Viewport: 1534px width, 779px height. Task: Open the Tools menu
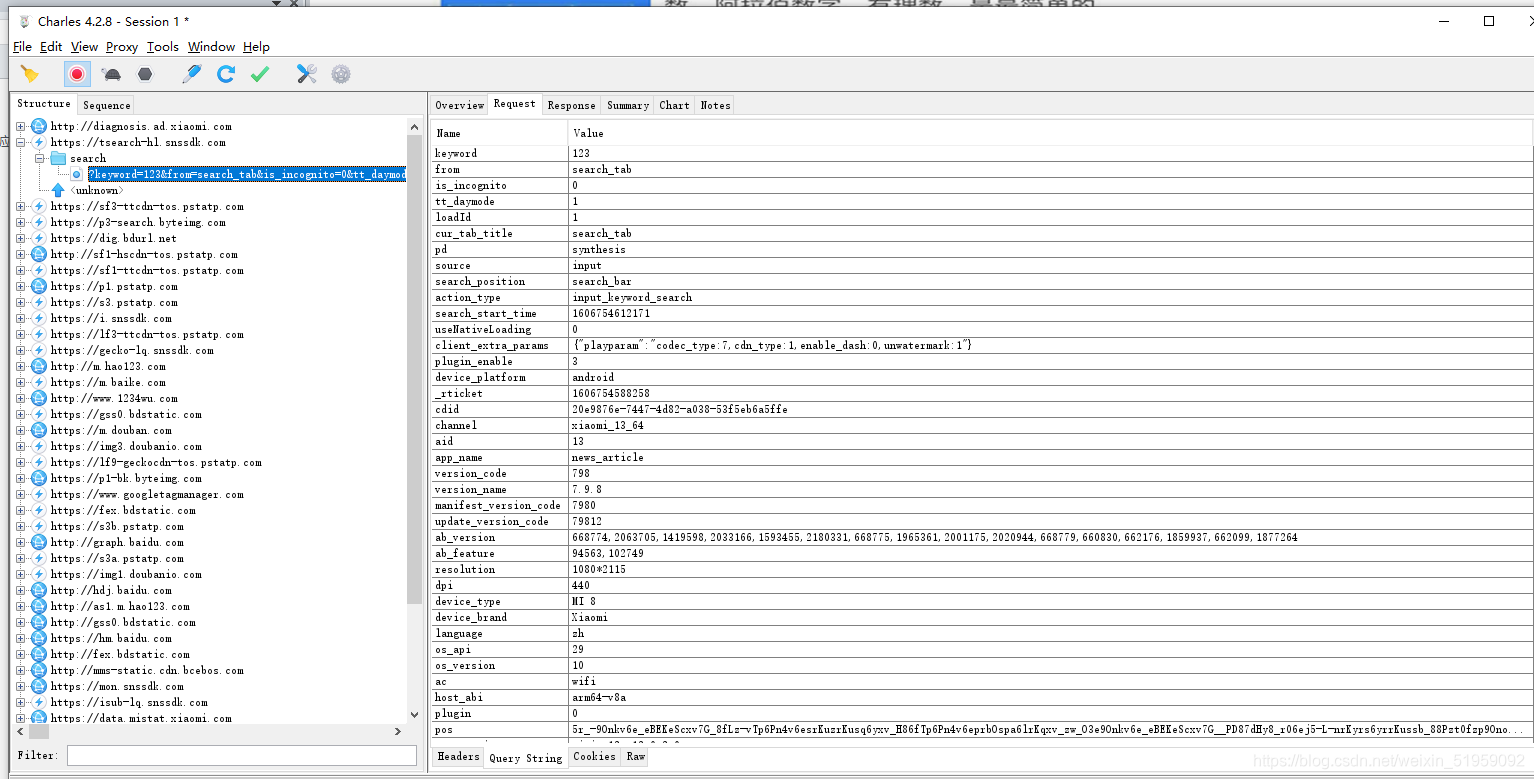click(x=163, y=47)
